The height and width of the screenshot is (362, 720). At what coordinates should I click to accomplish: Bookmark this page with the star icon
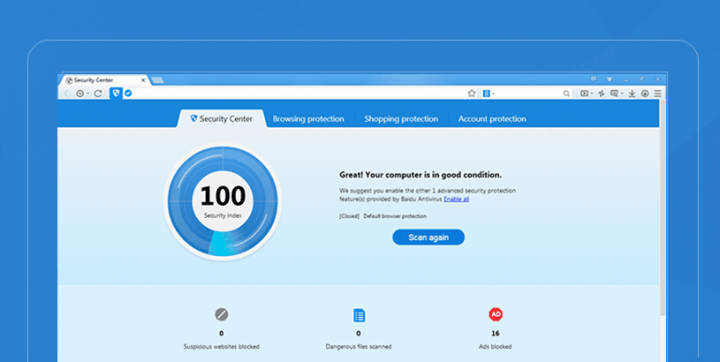click(472, 93)
